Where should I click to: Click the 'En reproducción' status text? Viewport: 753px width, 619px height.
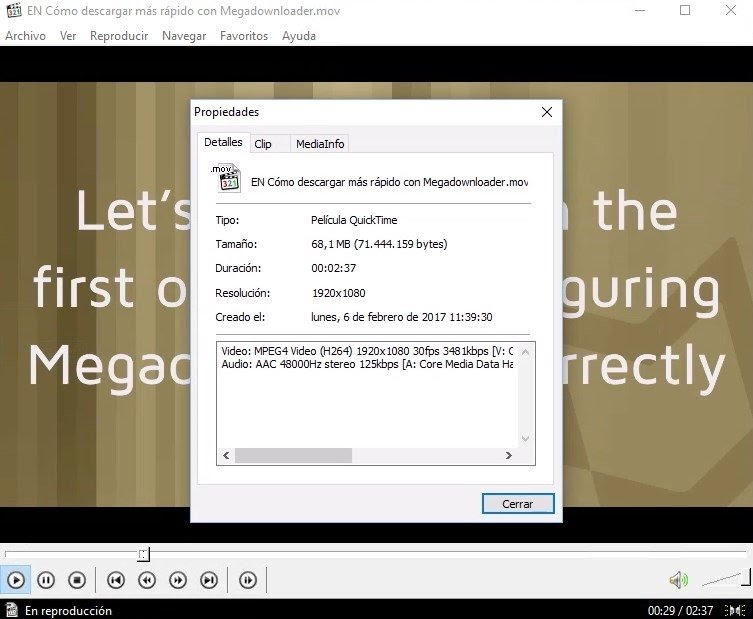[x=68, y=611]
